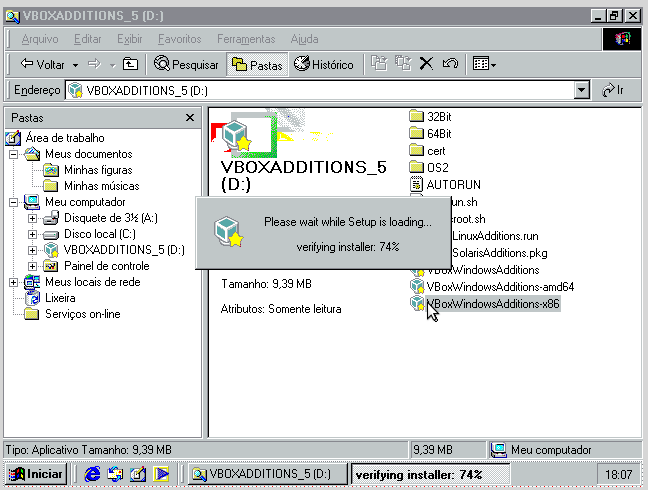The width and height of the screenshot is (648, 490).
Task: Open the Views mode dropdown button
Action: click(484, 64)
